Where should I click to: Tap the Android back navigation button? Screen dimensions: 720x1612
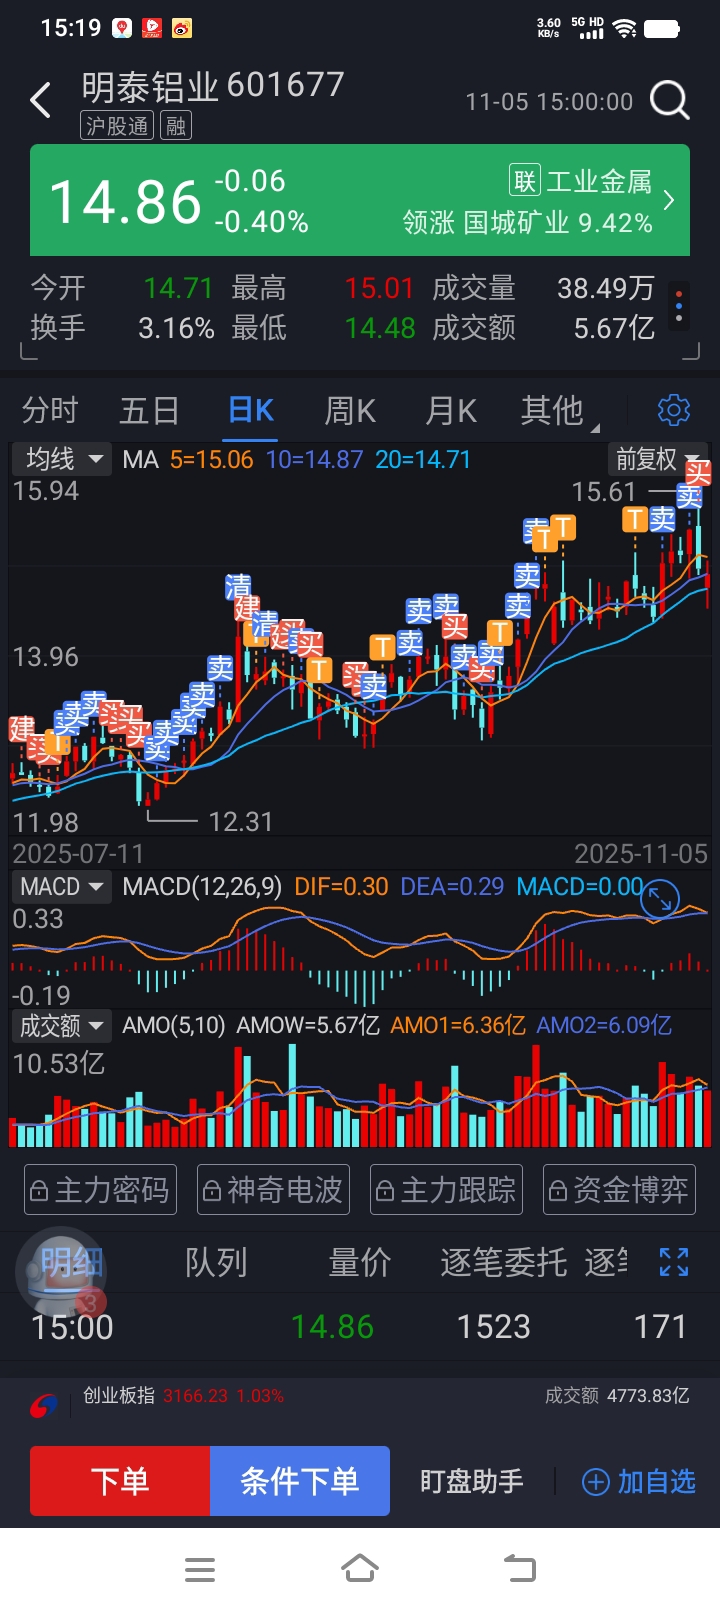click(520, 1569)
